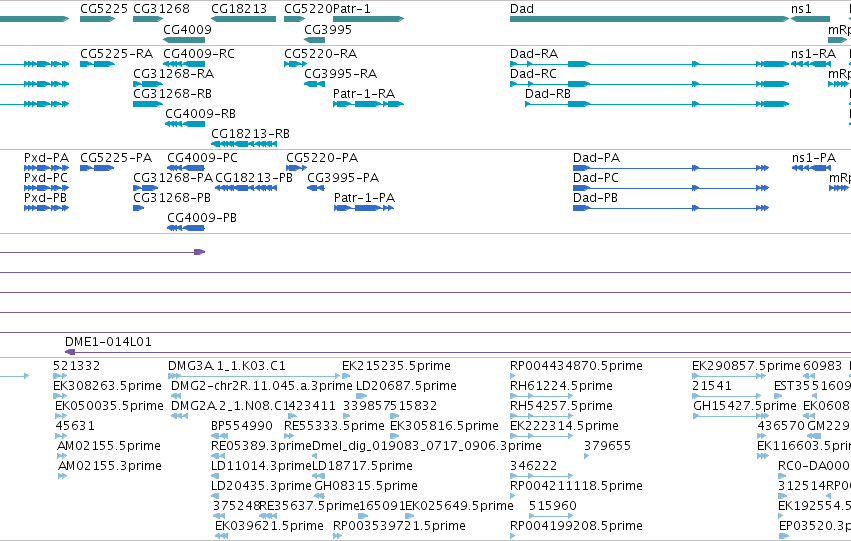Select the CG3995 gene label
The image size is (851, 541).
[328, 29]
